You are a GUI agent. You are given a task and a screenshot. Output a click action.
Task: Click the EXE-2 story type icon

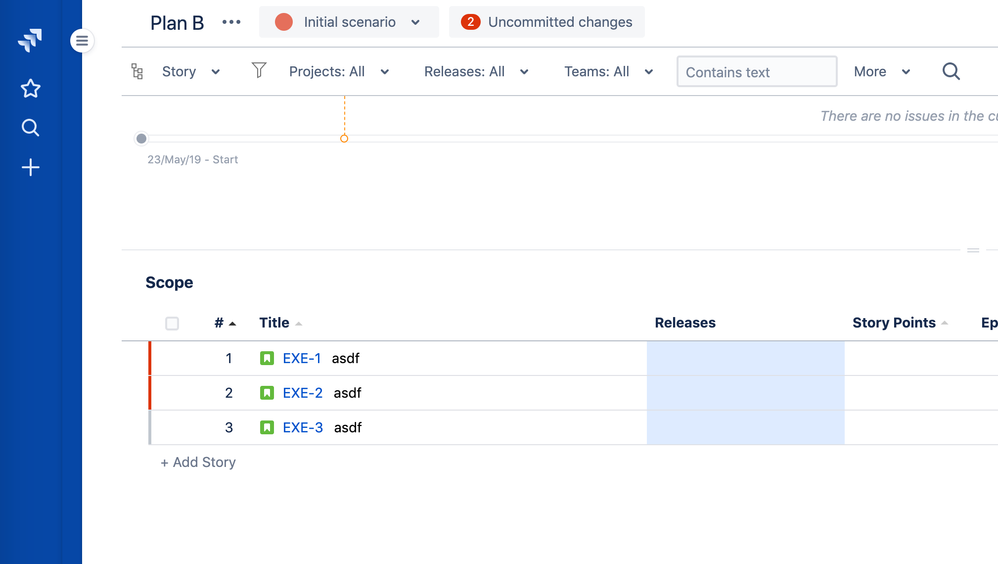[267, 393]
